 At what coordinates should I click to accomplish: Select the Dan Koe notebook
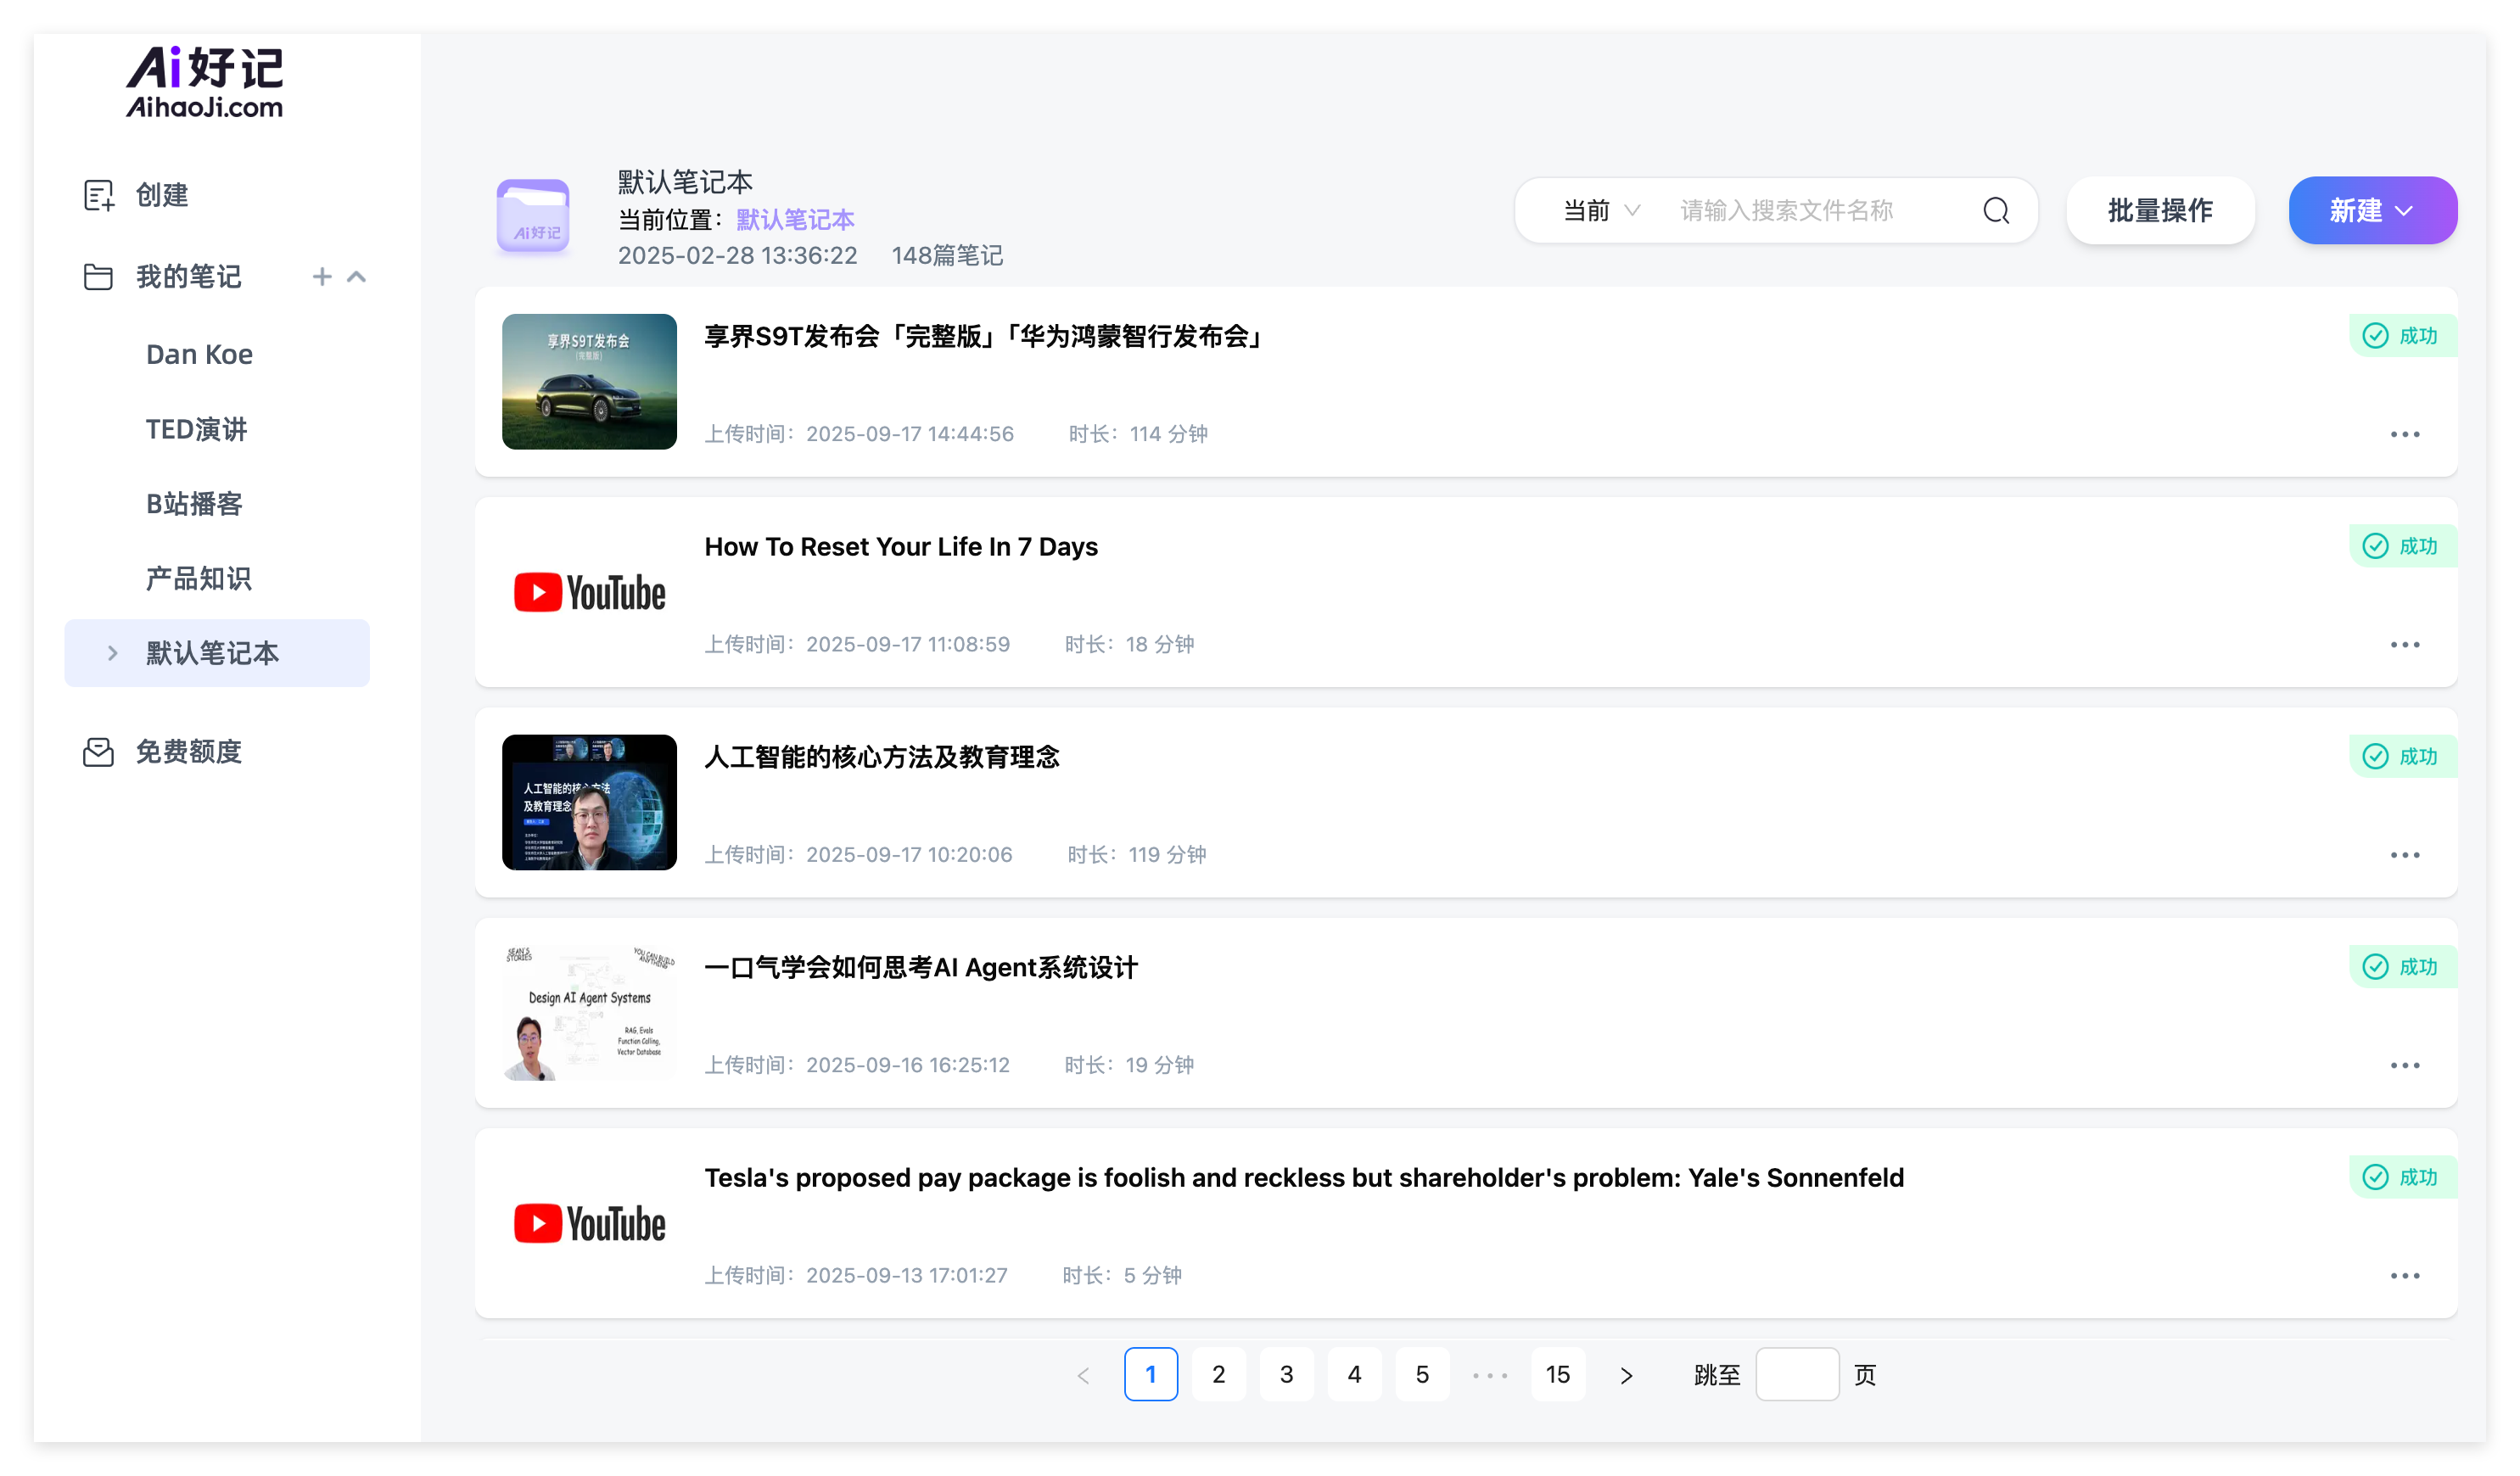point(199,354)
